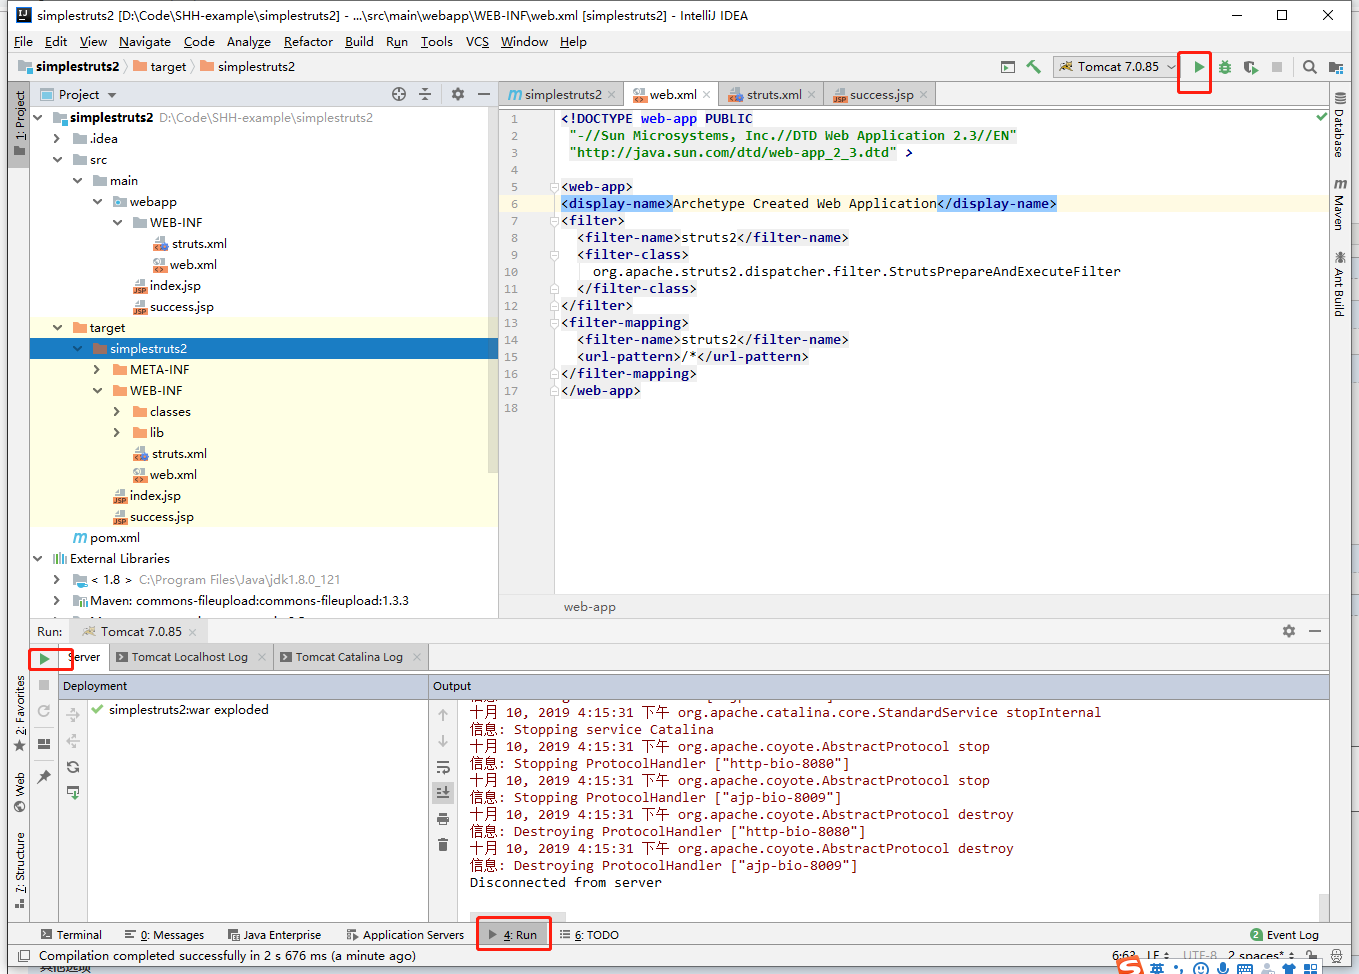Collapse all in the Project panel
1359x974 pixels.
tap(425, 94)
